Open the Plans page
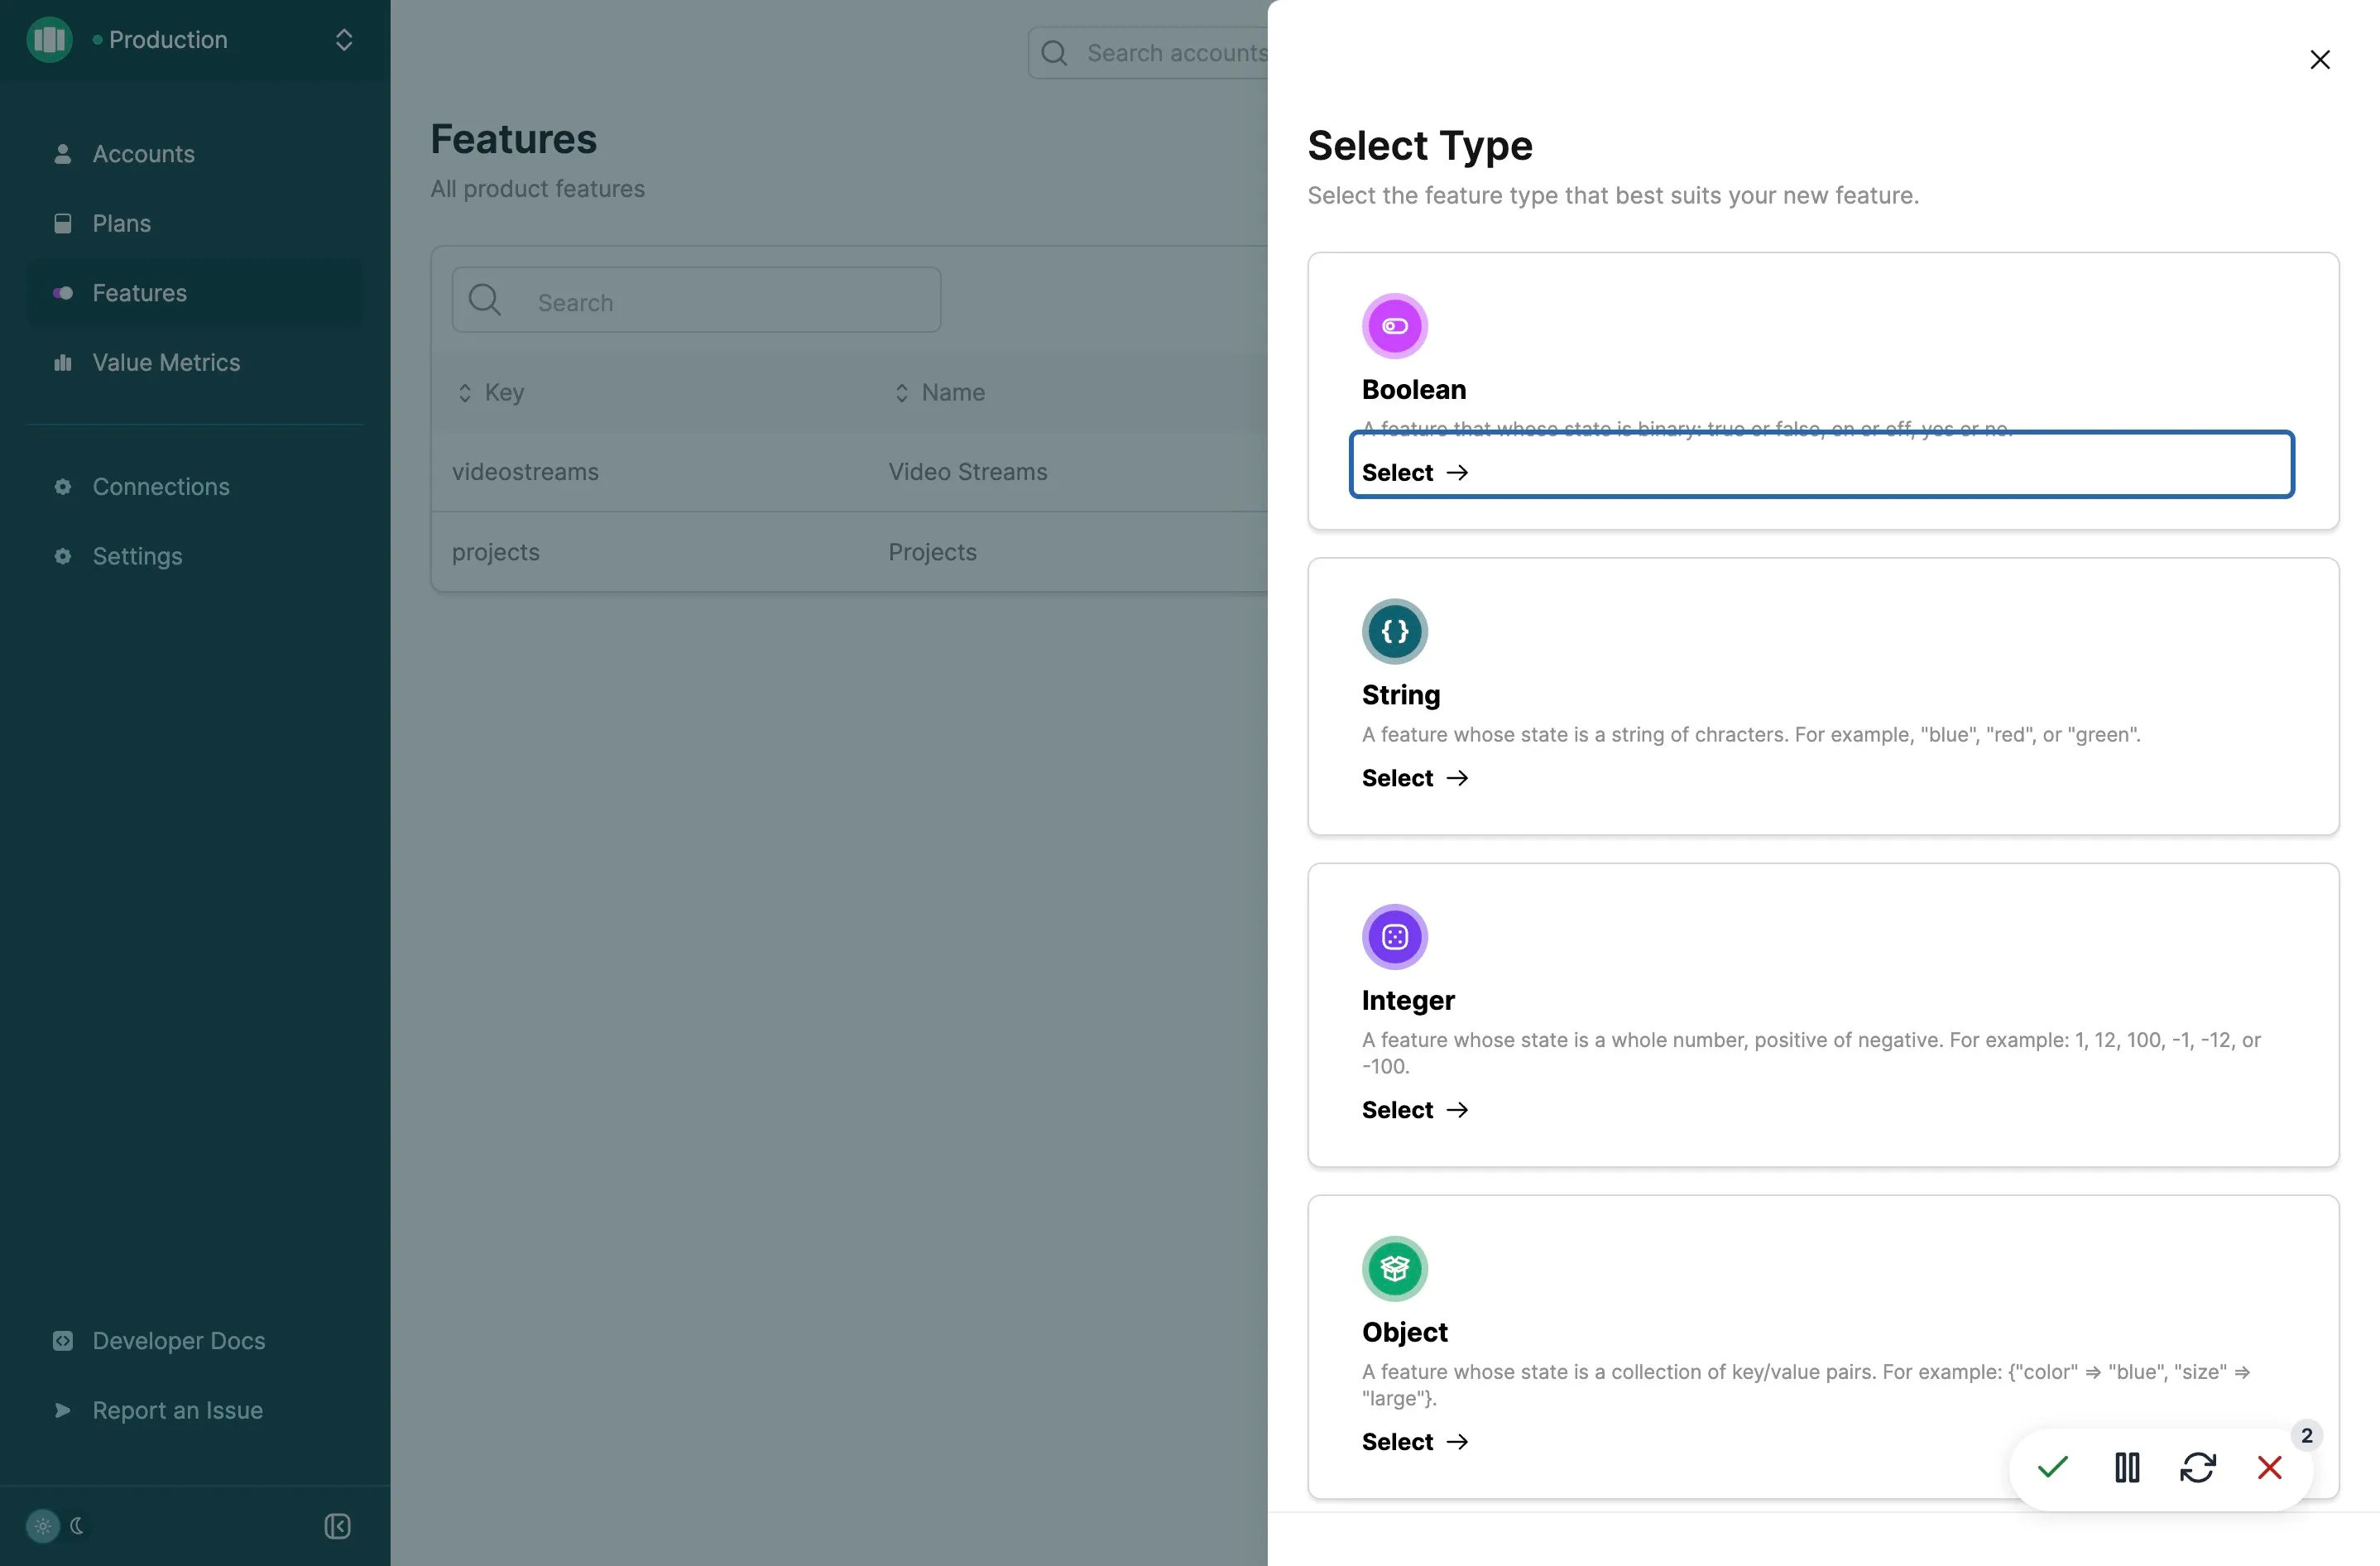Image resolution: width=2380 pixels, height=1566 pixels. pos(195,223)
